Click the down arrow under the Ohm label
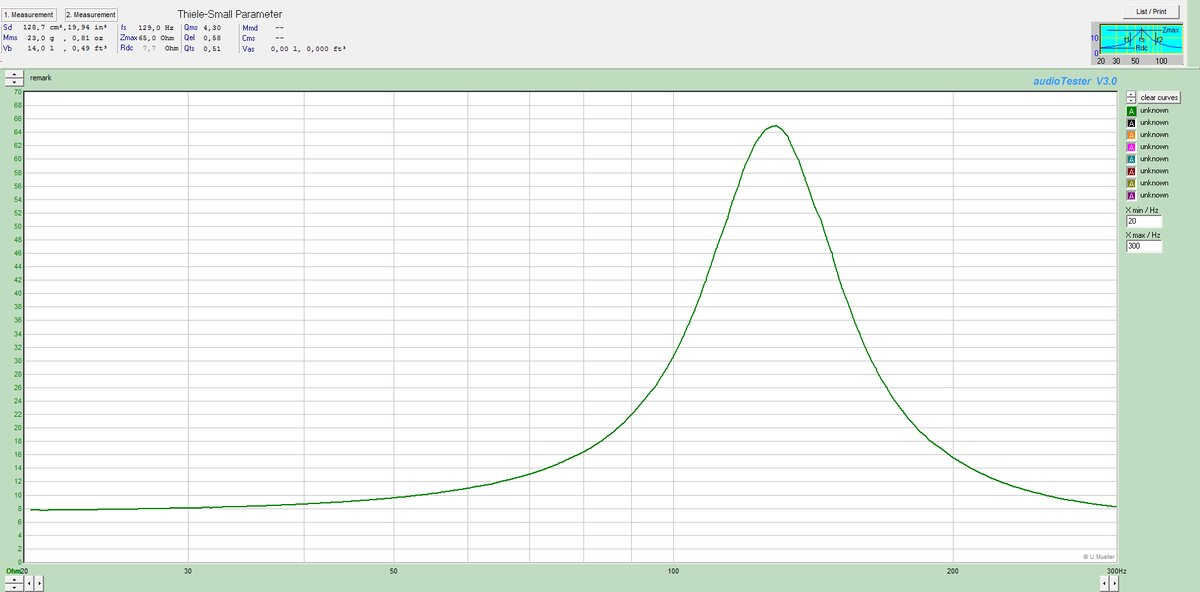 point(14,588)
